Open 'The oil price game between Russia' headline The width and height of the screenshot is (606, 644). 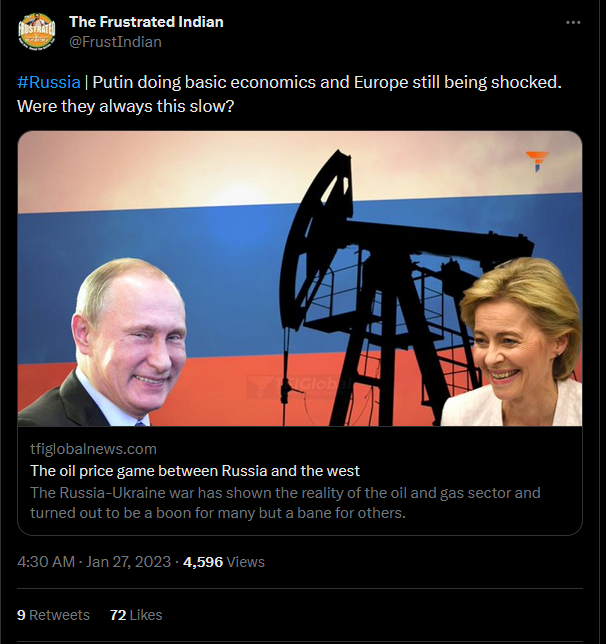point(195,471)
